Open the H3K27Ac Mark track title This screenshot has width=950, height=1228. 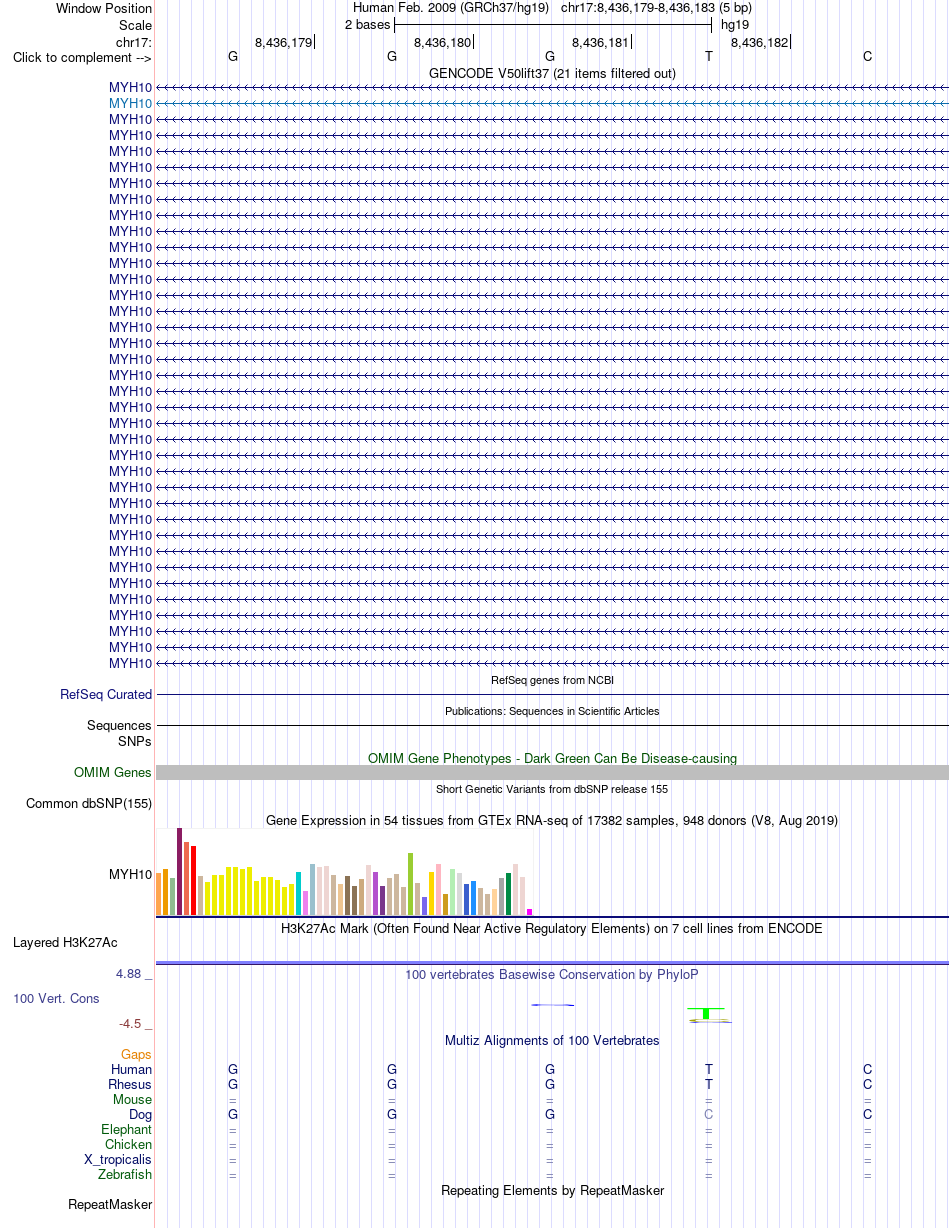[x=552, y=928]
